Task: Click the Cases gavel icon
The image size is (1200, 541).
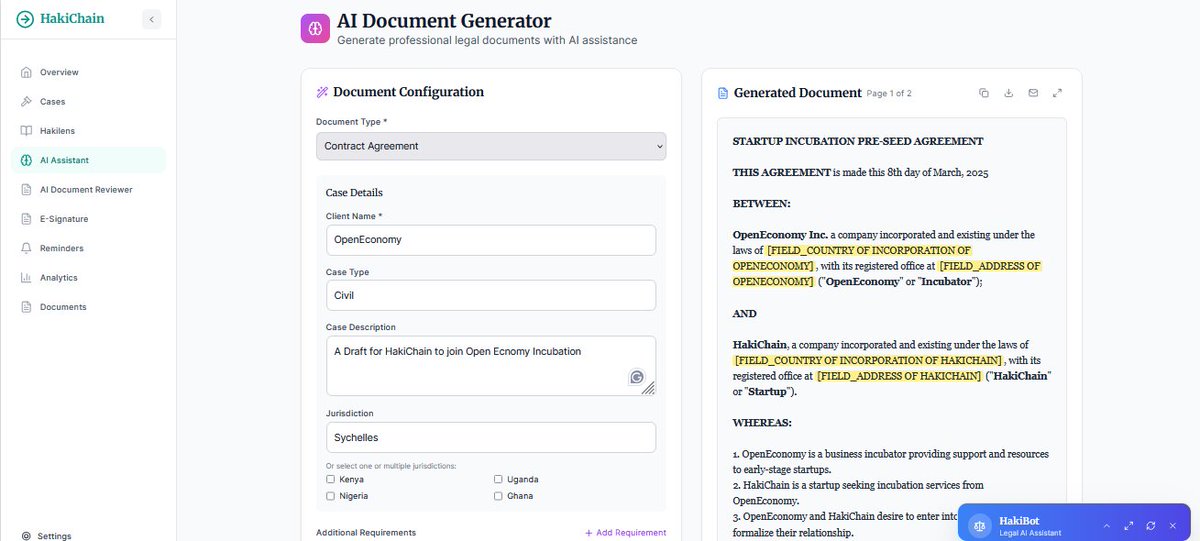Action: [26, 102]
